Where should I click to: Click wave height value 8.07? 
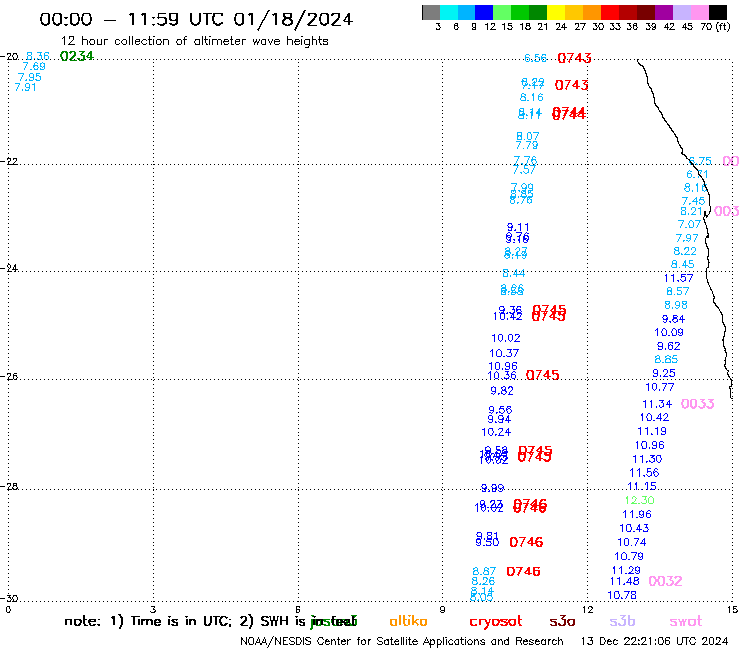point(528,136)
